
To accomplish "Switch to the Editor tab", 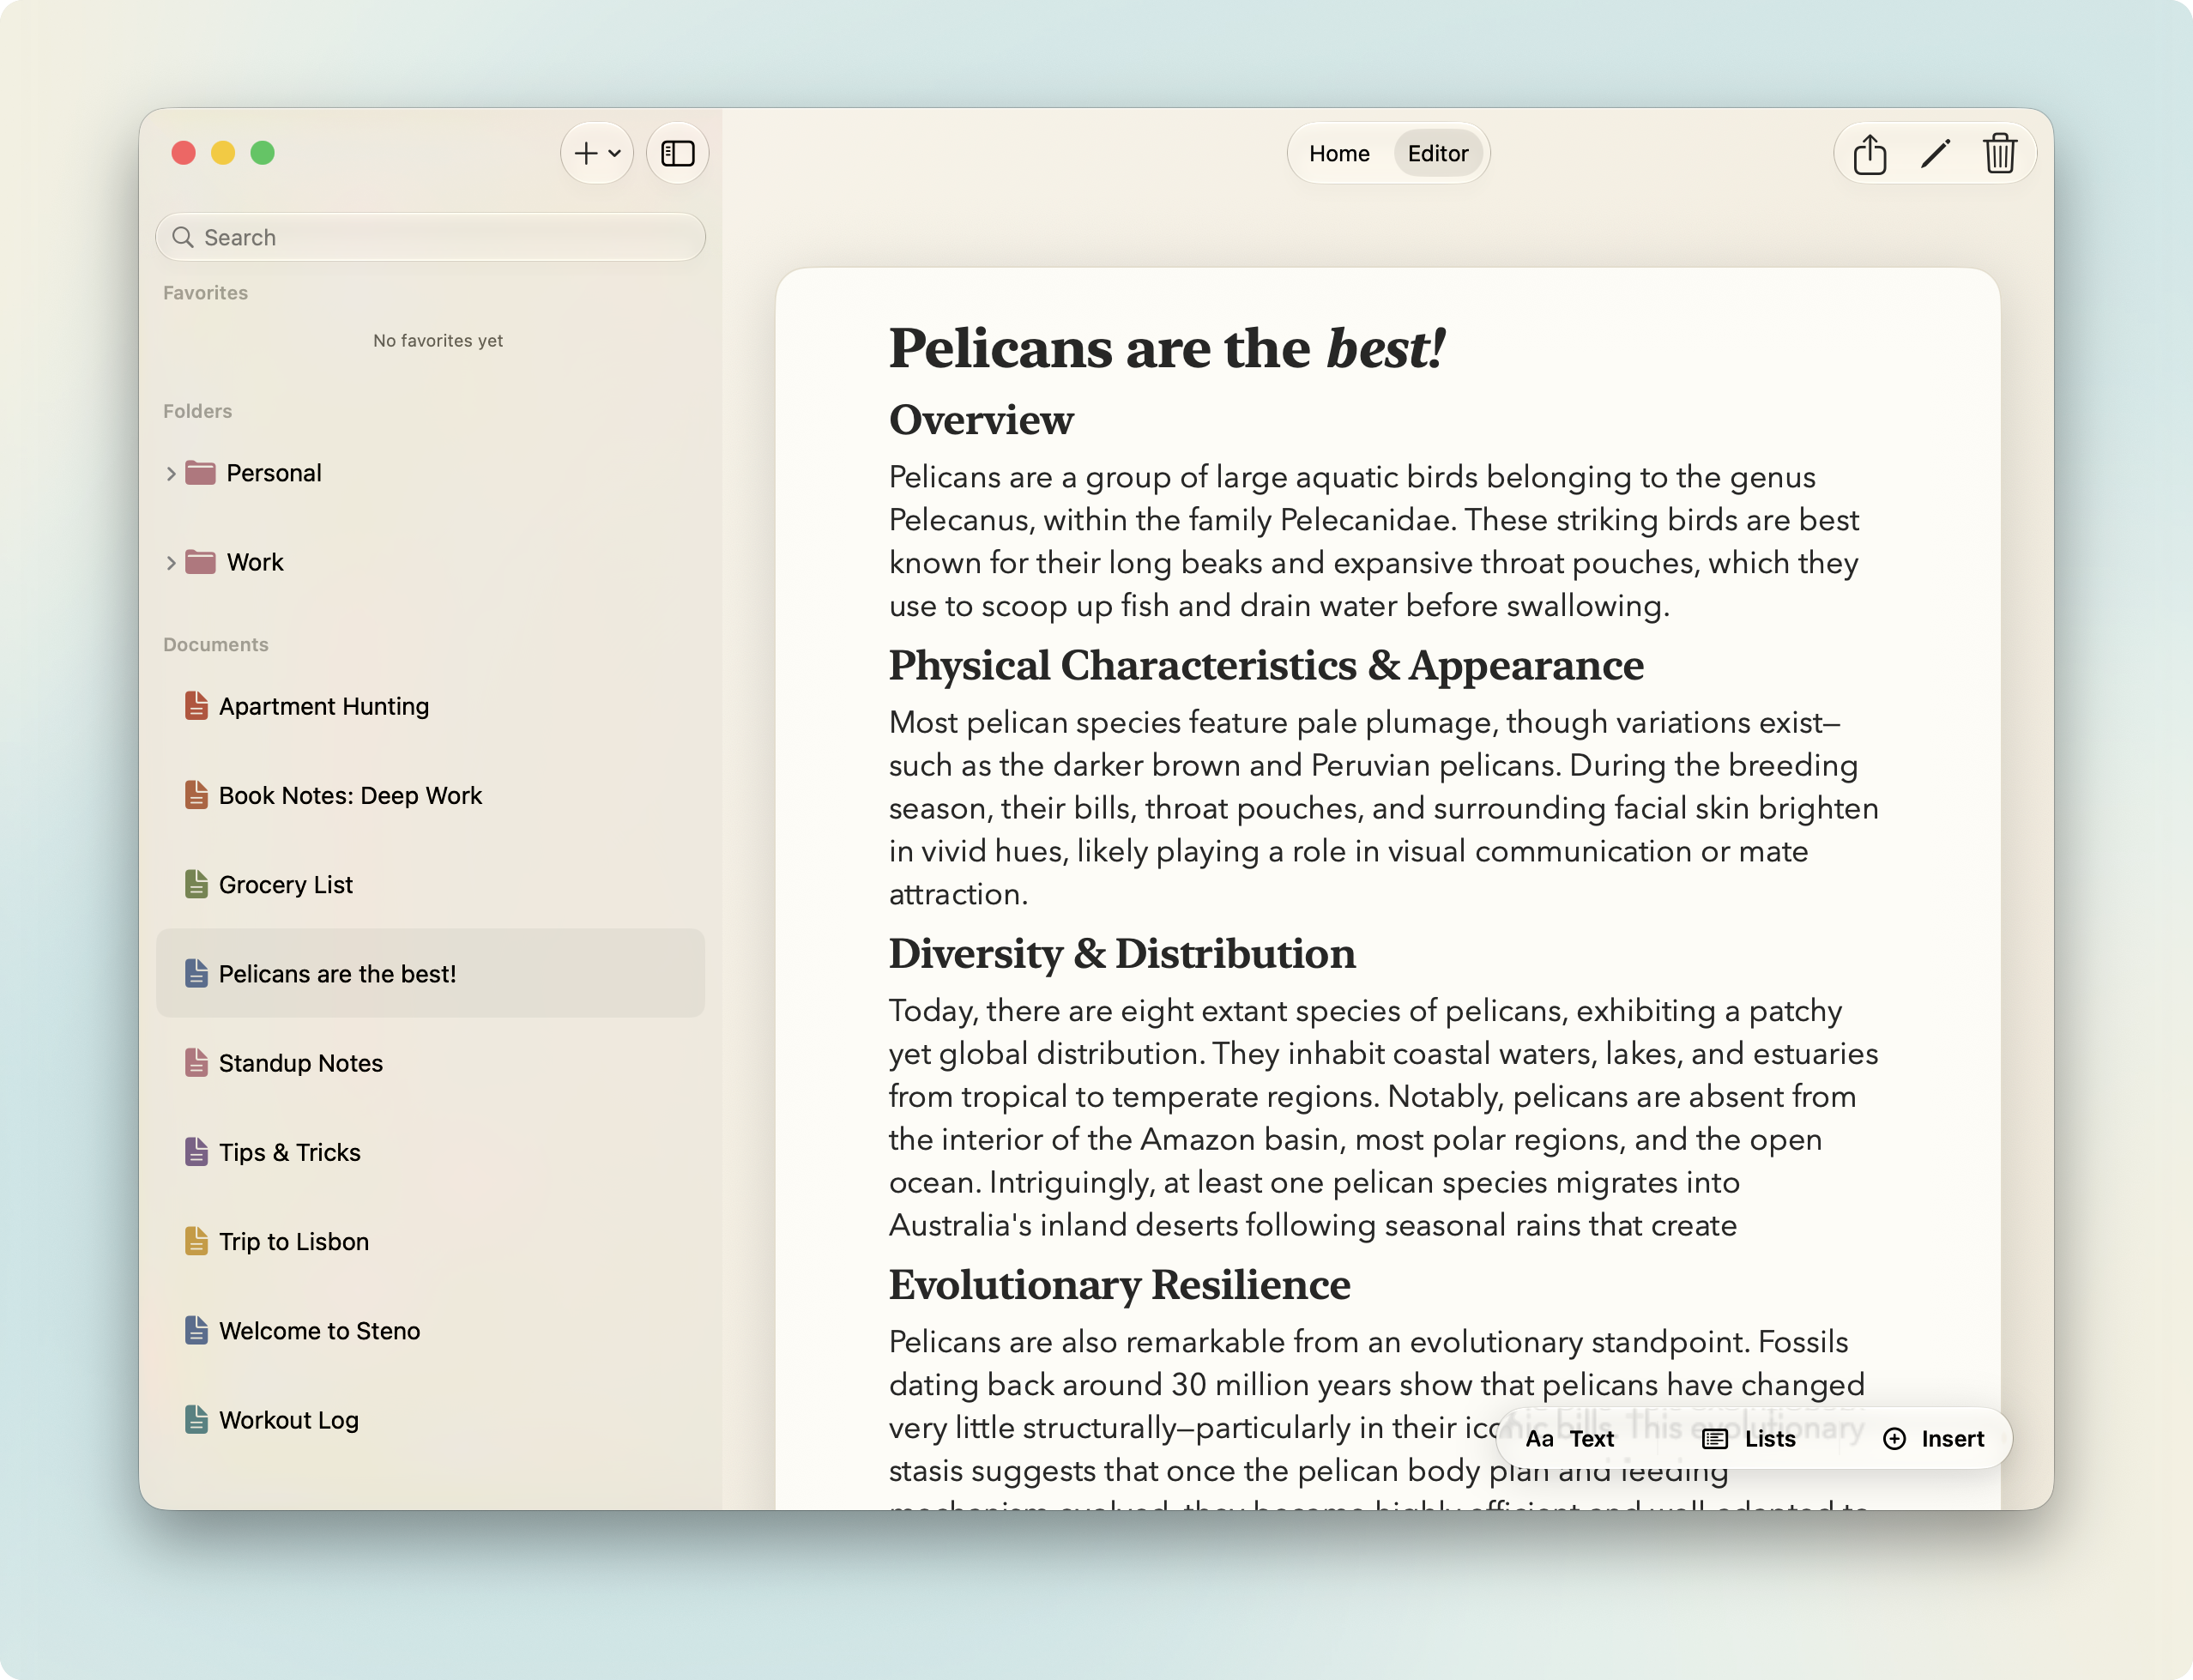I will click(x=1437, y=153).
